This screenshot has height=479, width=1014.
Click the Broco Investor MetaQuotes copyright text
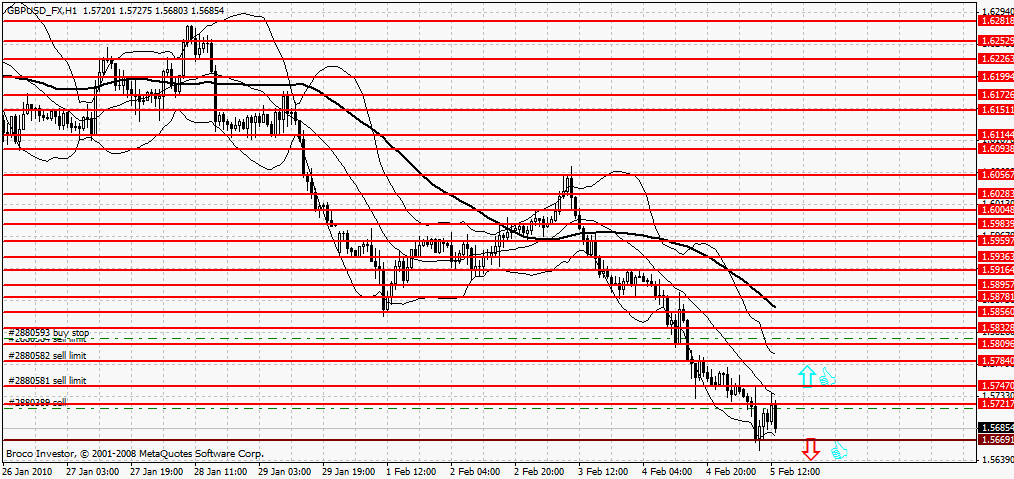135,454
